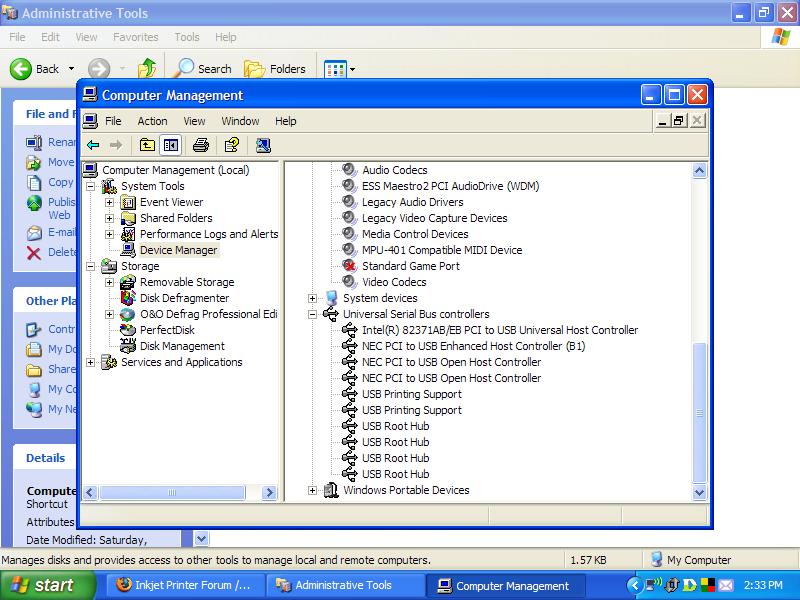
Task: Click the Windows Portable Devices icon
Action: click(331, 490)
